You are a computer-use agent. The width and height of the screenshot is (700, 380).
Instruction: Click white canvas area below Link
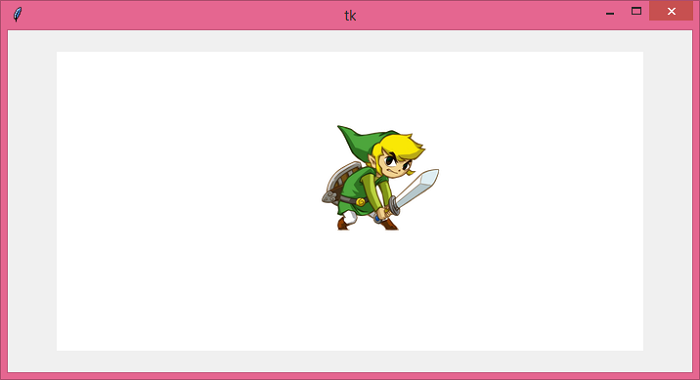(x=379, y=290)
